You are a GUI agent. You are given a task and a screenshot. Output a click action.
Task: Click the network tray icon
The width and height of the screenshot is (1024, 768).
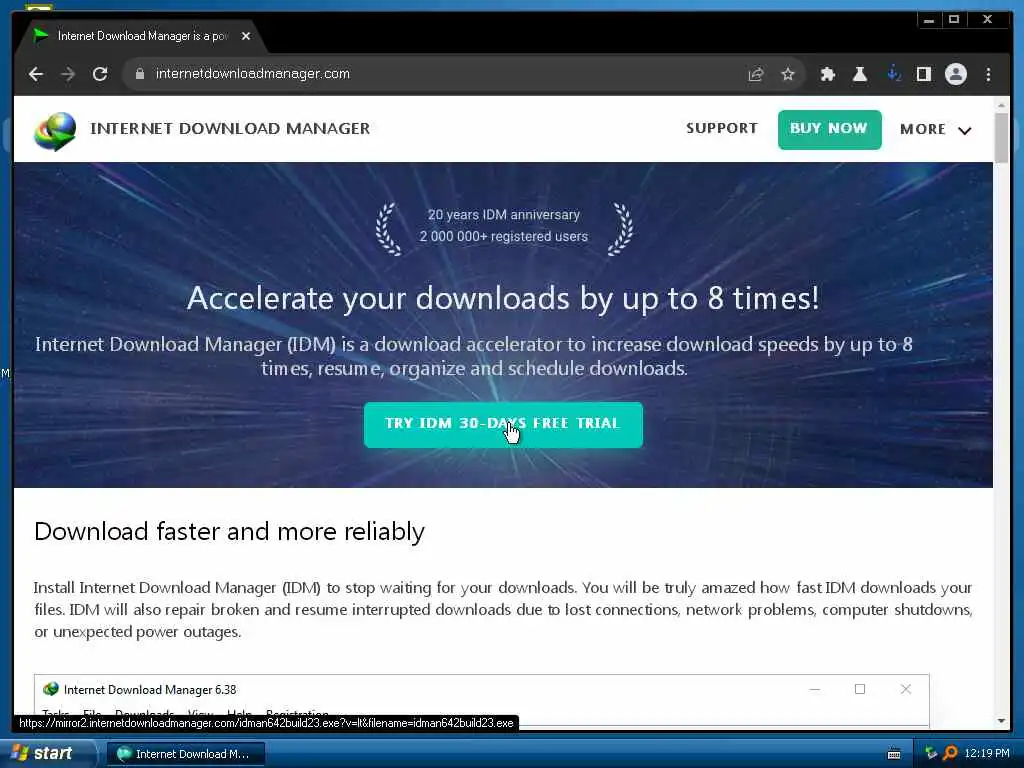pos(931,754)
